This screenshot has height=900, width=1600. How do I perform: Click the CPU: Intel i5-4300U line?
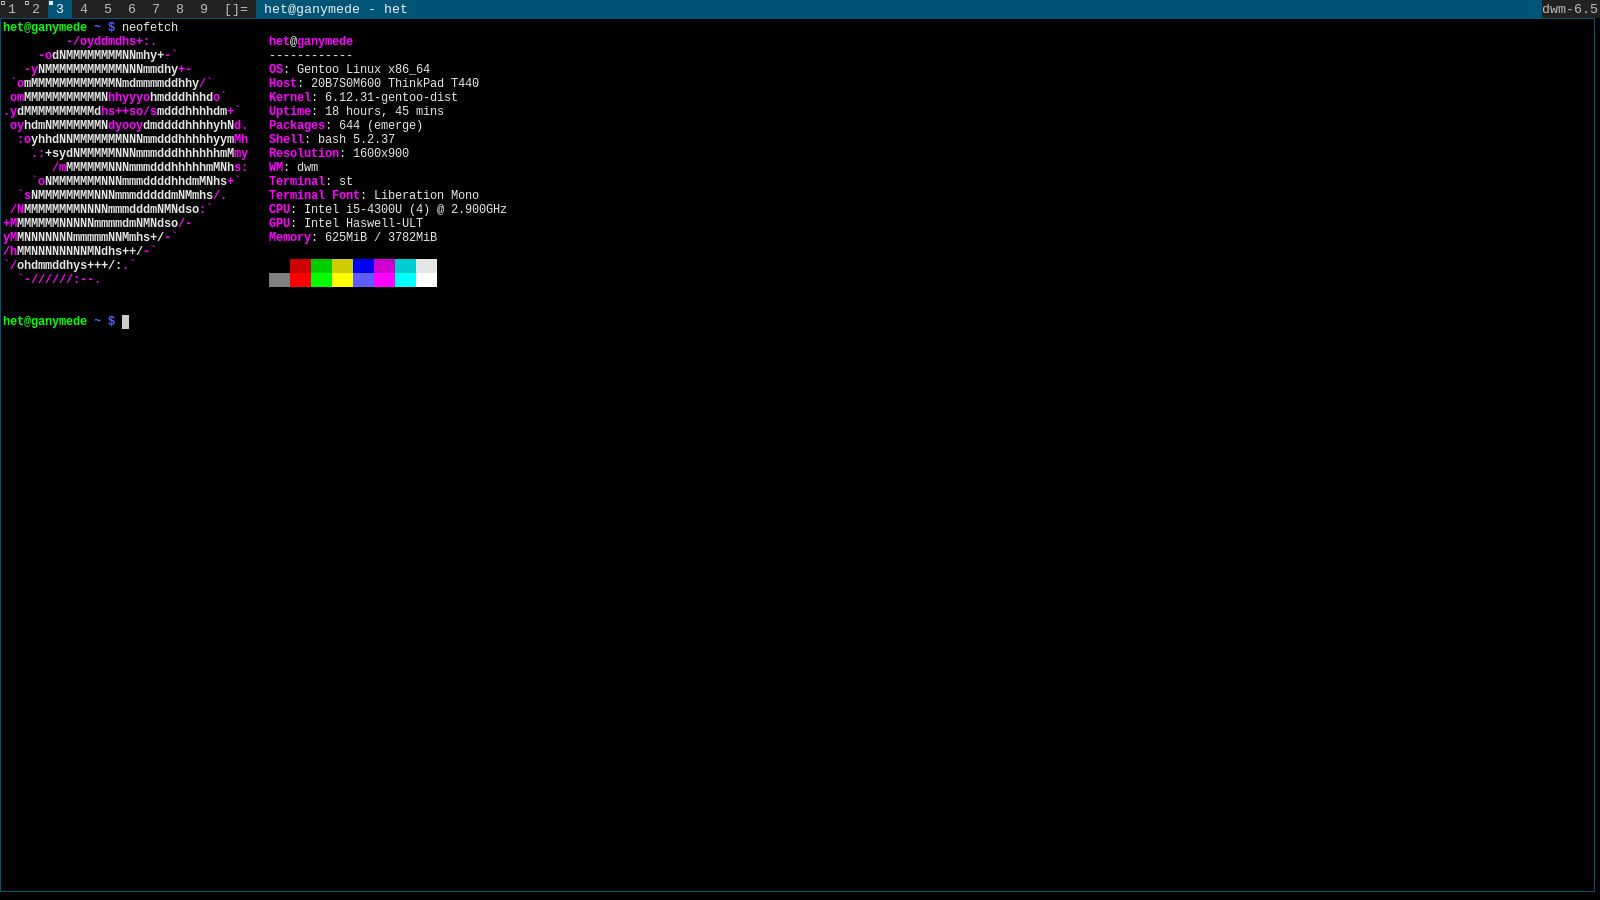[x=388, y=210]
